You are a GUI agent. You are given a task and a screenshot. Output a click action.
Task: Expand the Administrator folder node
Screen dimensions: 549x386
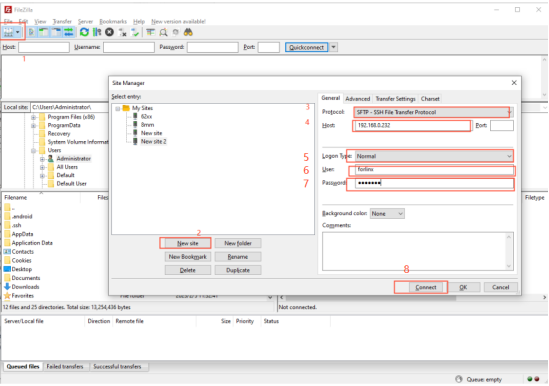coord(42,159)
